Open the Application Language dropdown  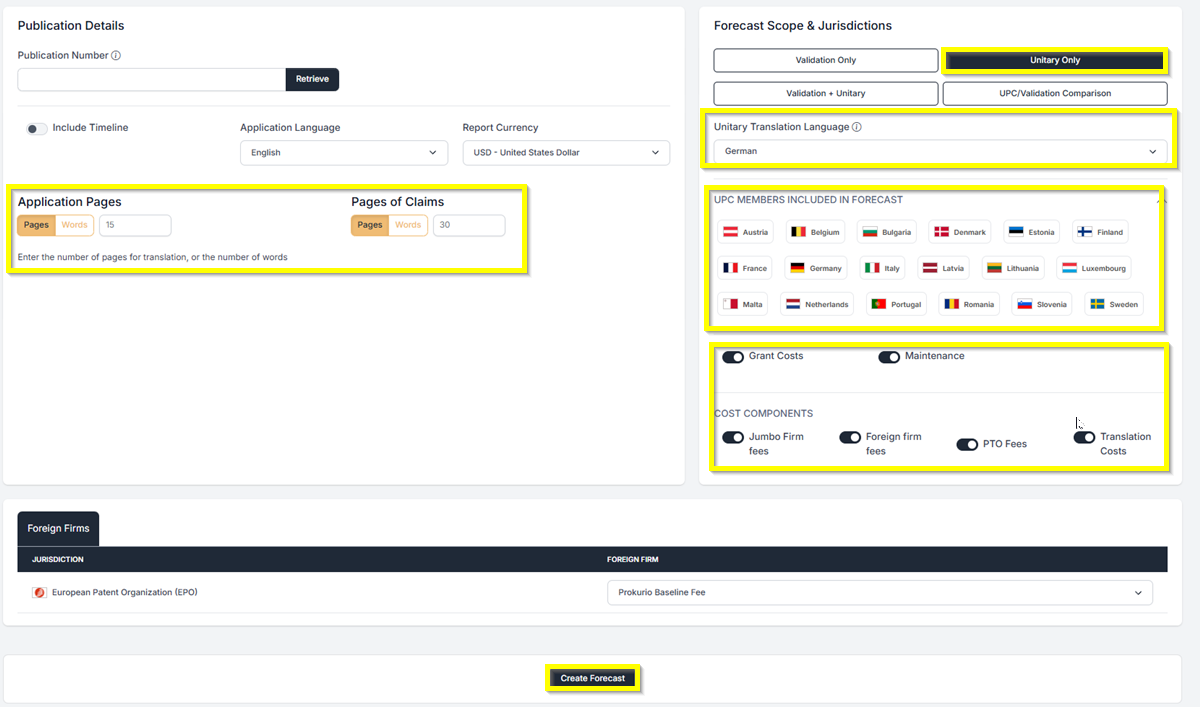343,153
